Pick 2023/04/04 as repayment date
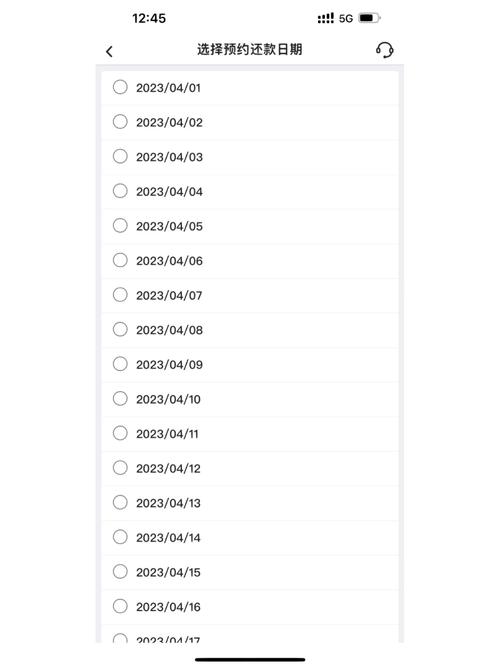 pyautogui.click(x=250, y=191)
